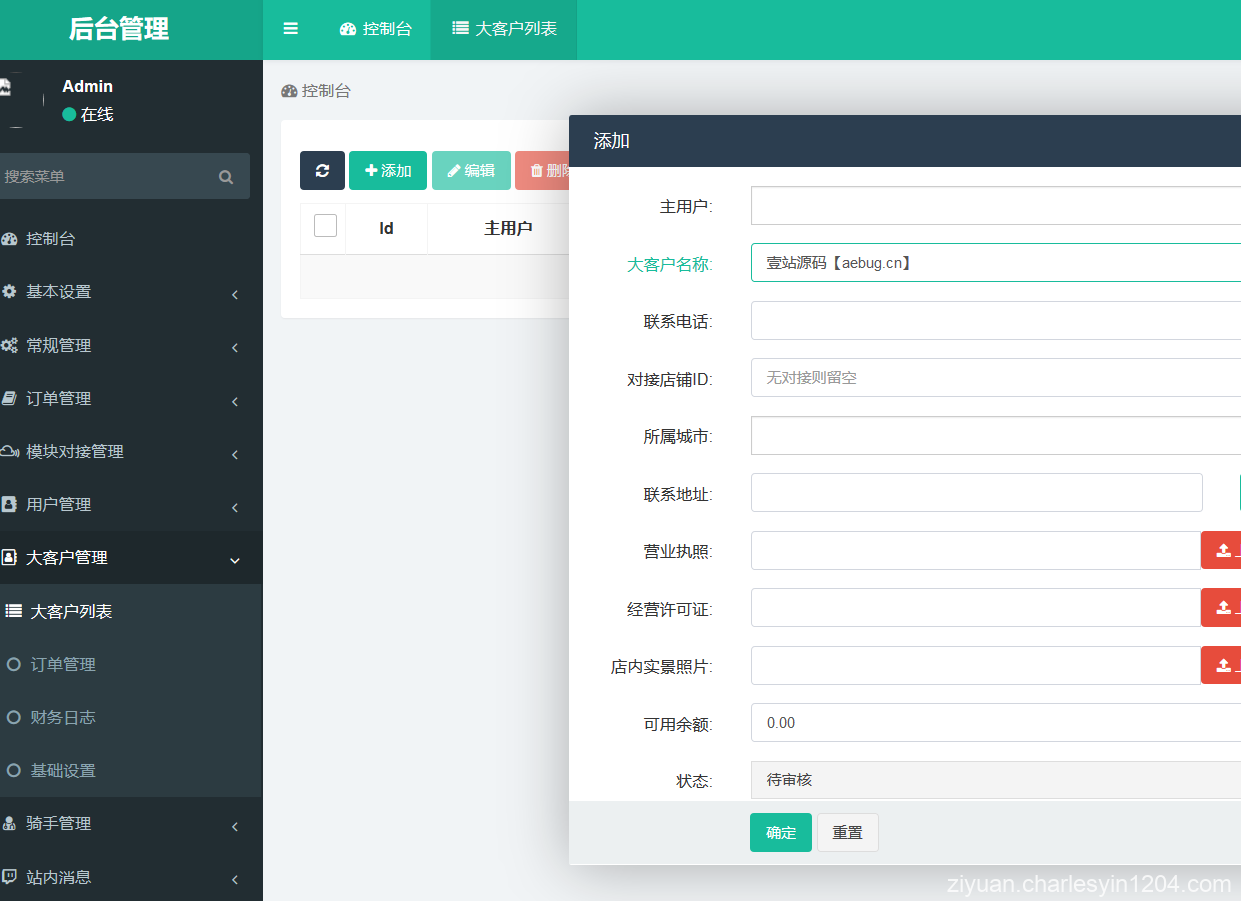Click the magnifier icon in menu search box

(226, 176)
